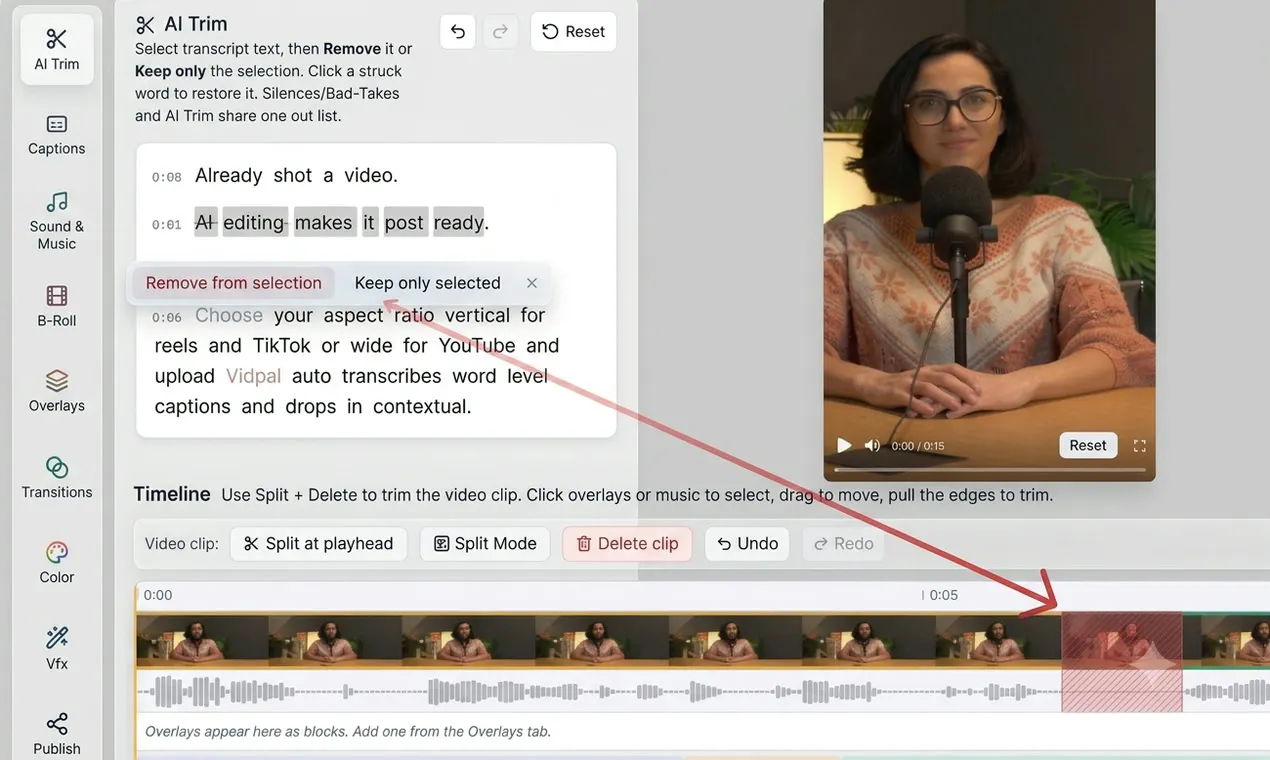Click the 0:05 mark on the timeline ruler
Image resolution: width=1270 pixels, height=760 pixels.
click(x=943, y=595)
